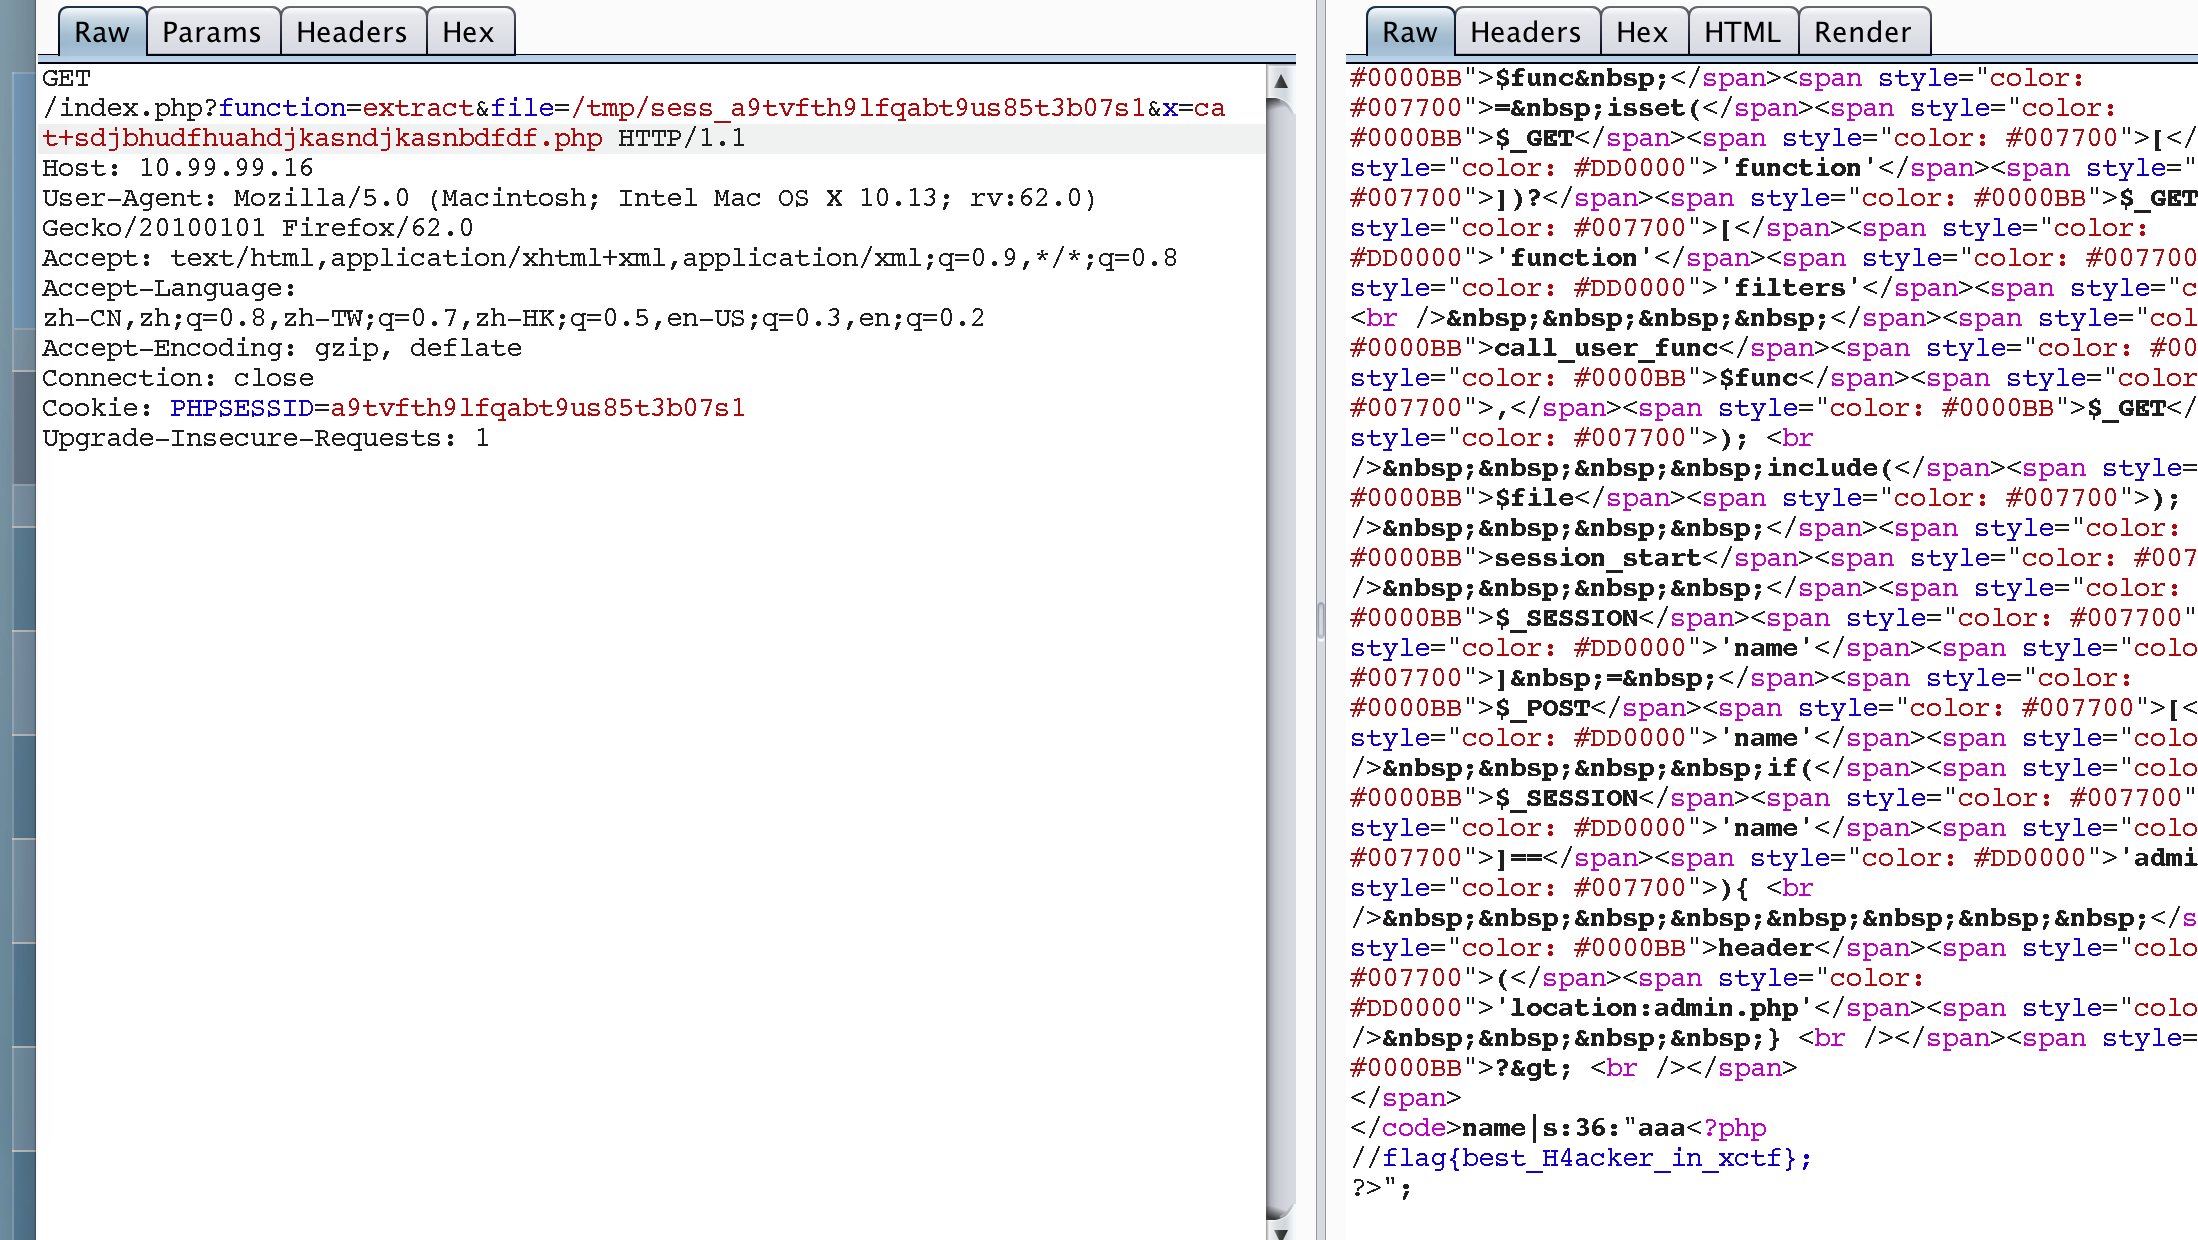Switch to the response Hex tab
The height and width of the screenshot is (1240, 2198).
1641,32
